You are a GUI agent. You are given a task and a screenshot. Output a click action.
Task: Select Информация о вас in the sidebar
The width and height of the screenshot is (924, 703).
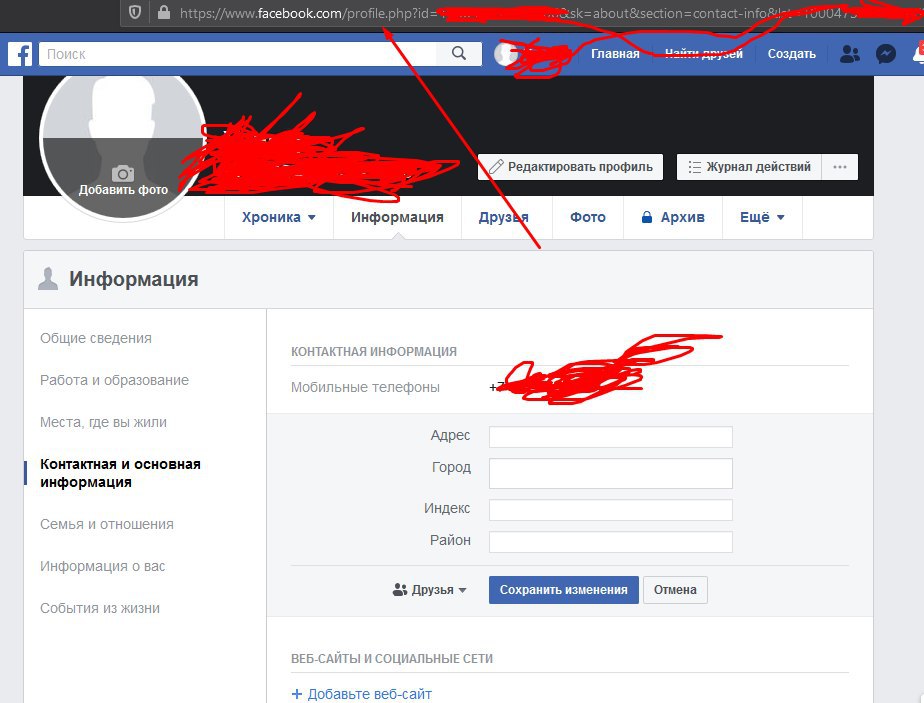[103, 566]
